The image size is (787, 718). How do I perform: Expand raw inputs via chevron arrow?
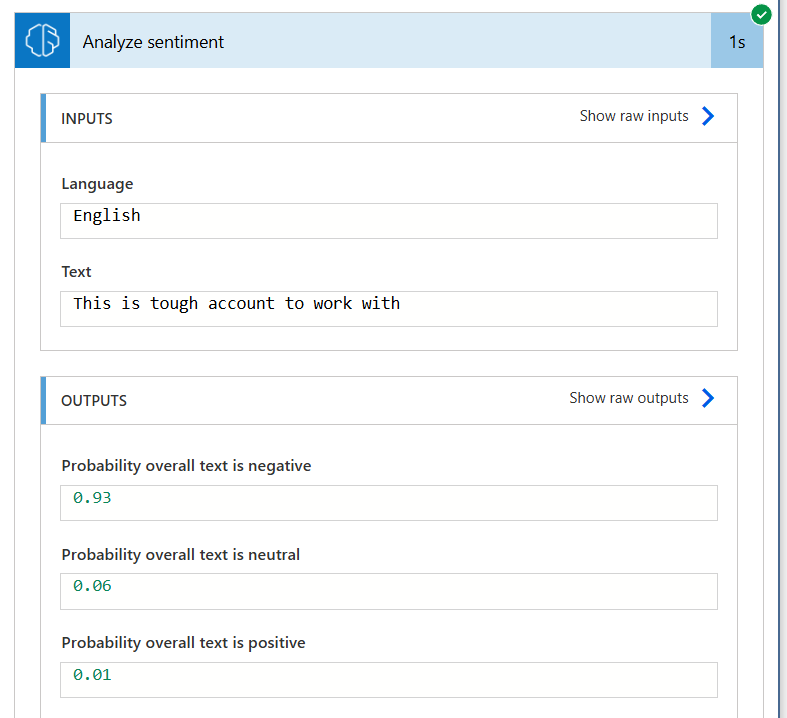pos(708,116)
